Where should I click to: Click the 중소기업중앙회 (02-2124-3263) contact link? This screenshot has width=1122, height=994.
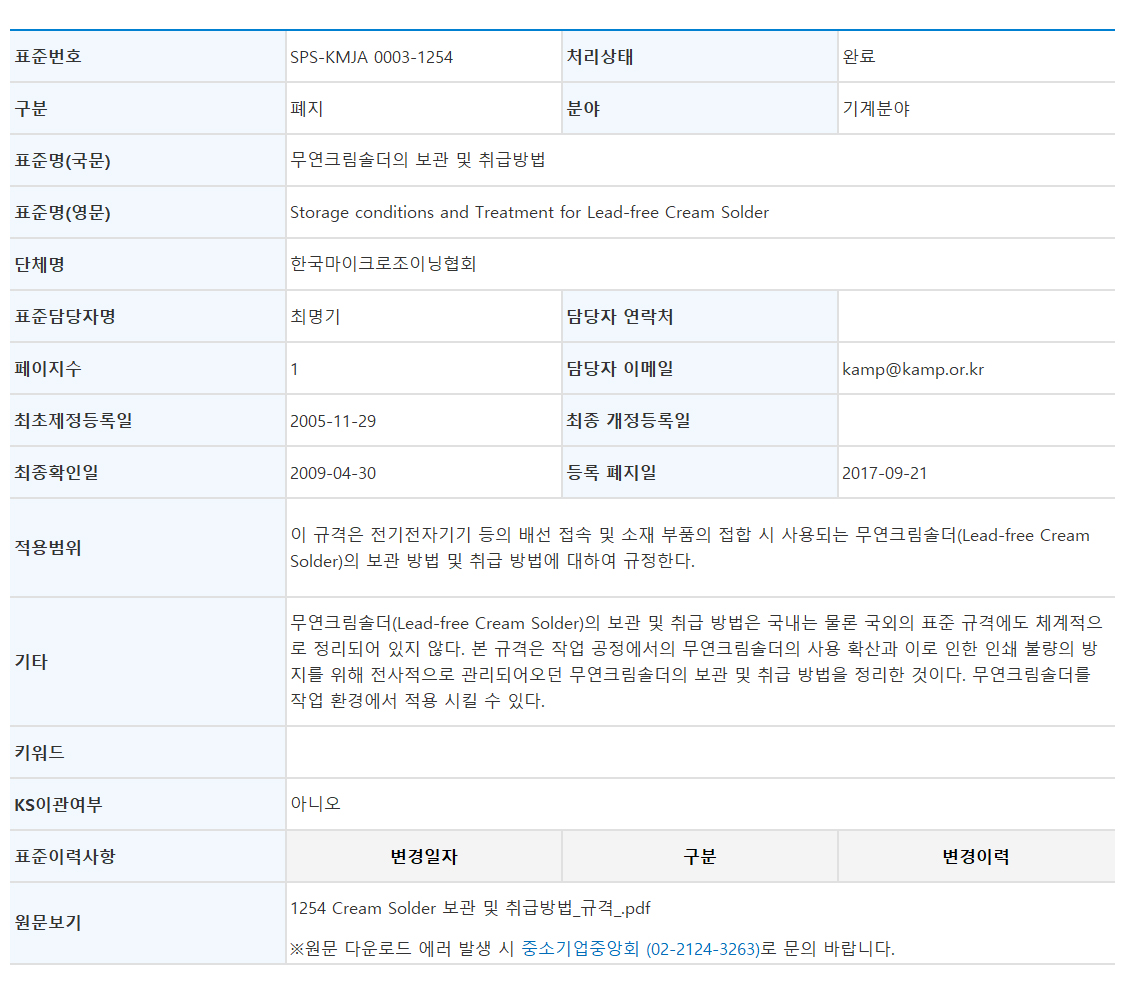pos(640,949)
